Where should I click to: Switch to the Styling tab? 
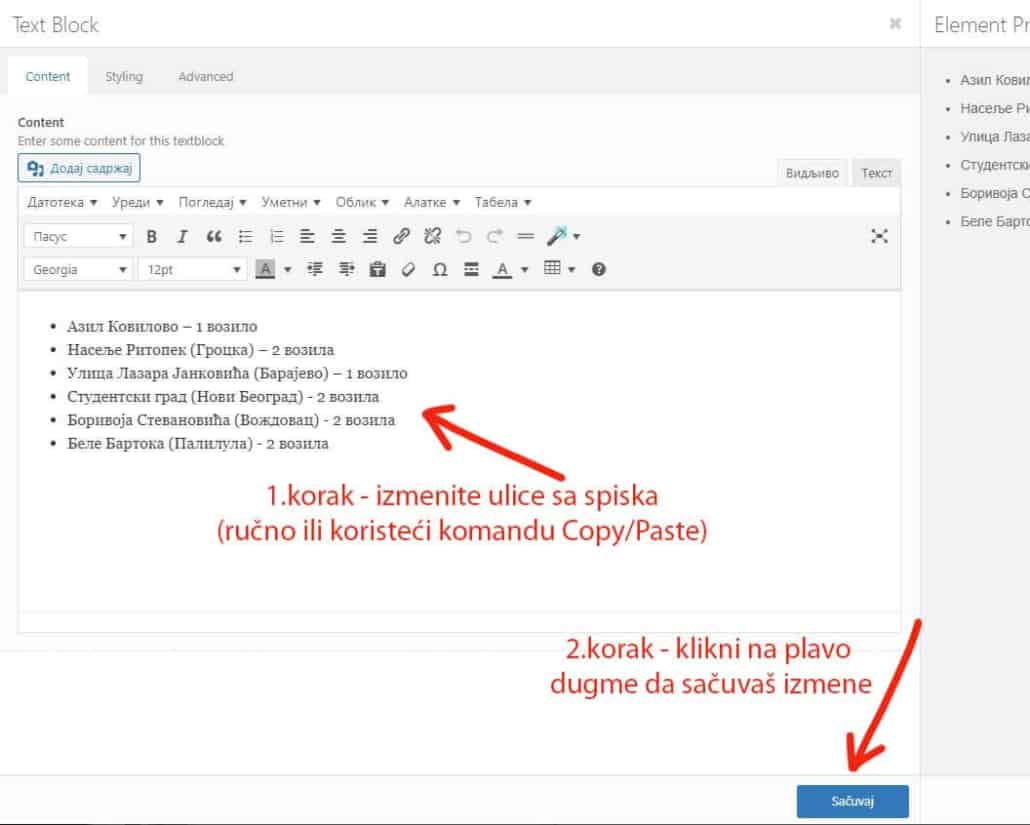[x=124, y=77]
